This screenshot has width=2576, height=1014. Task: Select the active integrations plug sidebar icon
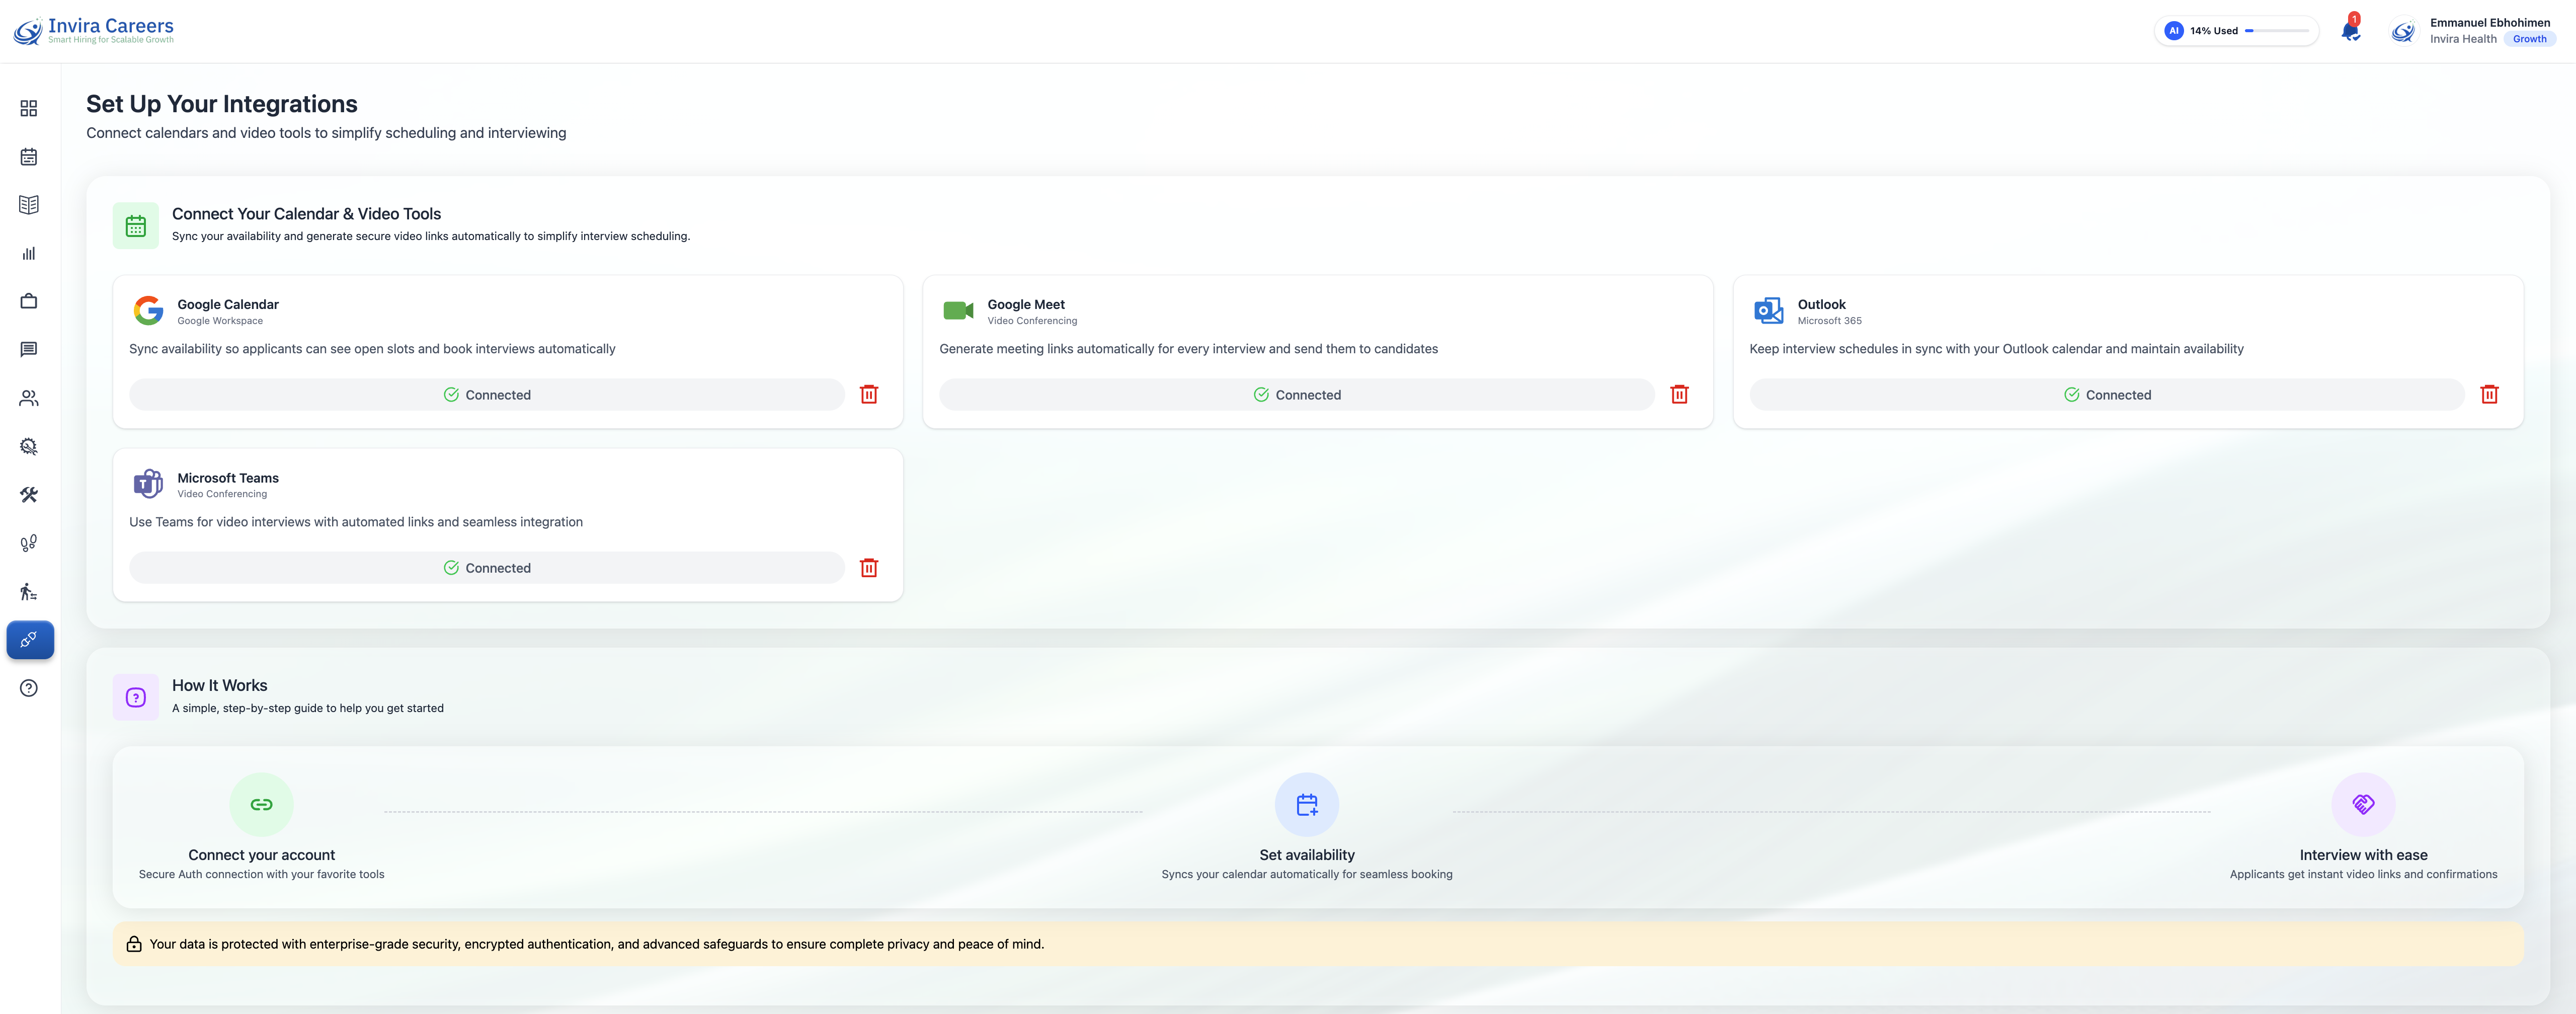tap(30, 640)
